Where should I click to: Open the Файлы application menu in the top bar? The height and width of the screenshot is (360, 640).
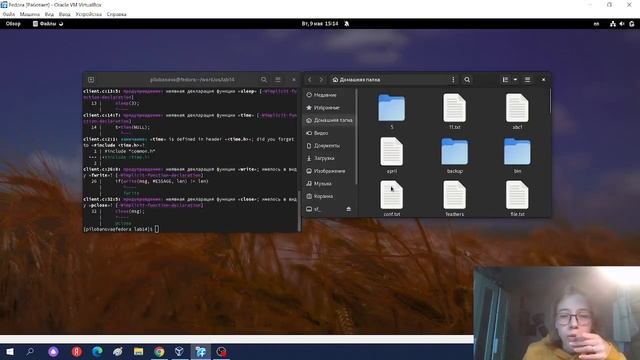48,24
